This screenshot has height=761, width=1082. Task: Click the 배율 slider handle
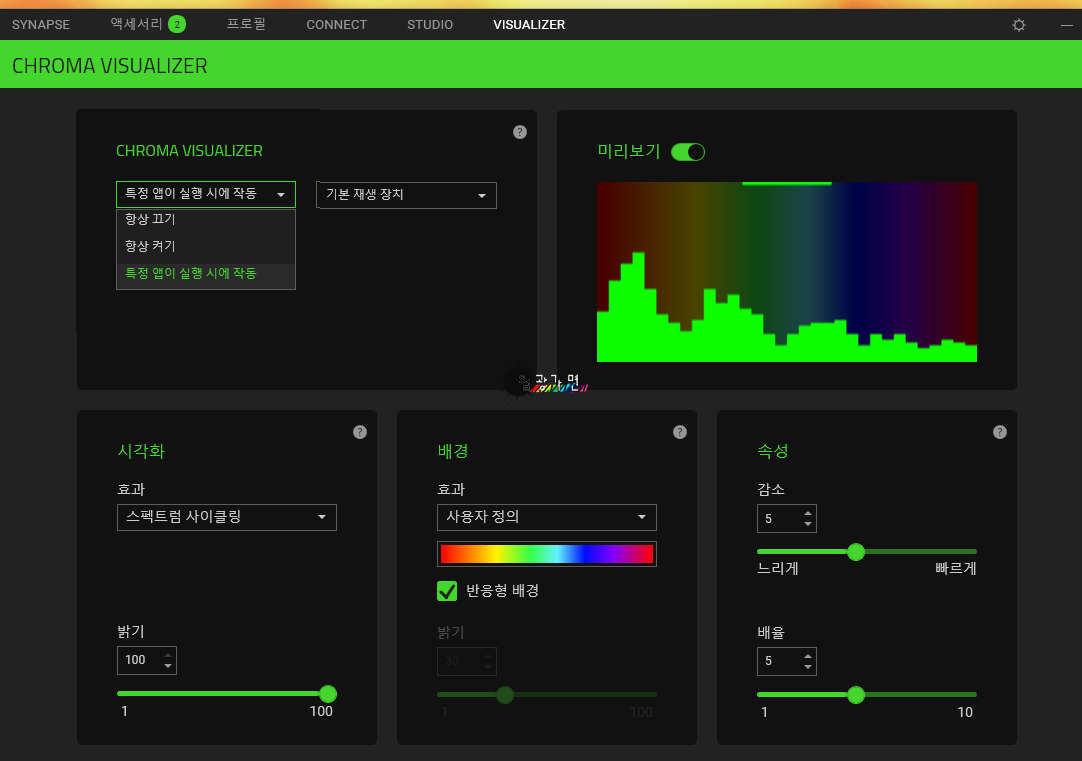pos(856,695)
